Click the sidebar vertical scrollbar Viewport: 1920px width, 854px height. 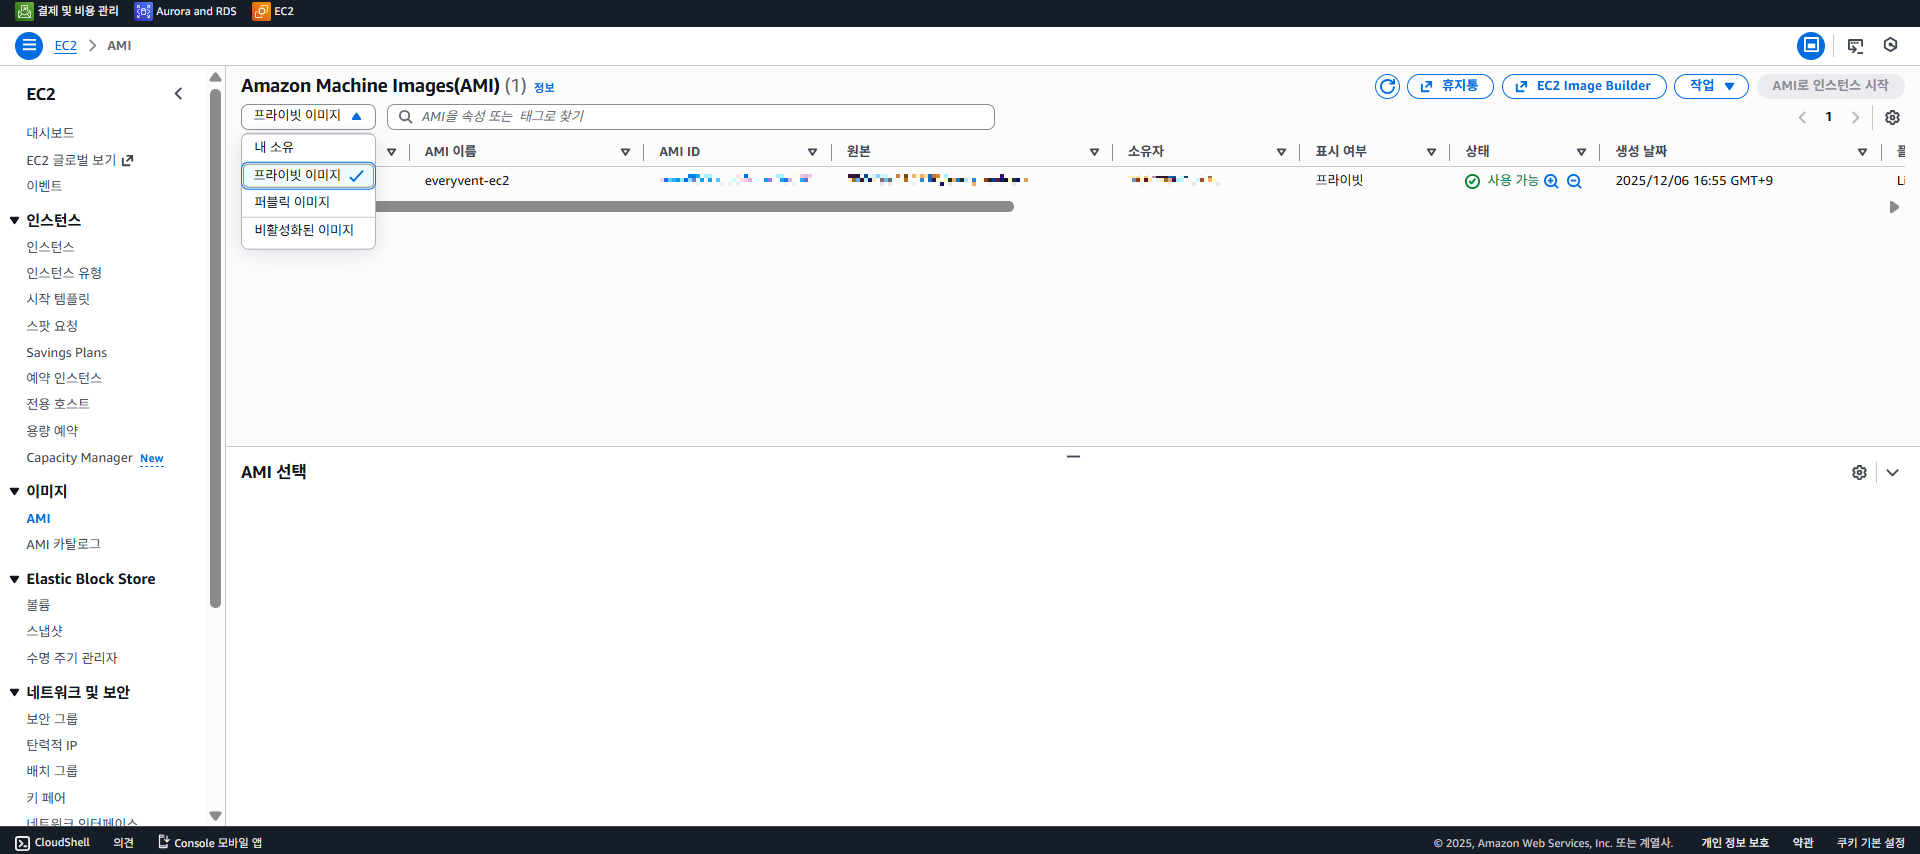click(215, 348)
